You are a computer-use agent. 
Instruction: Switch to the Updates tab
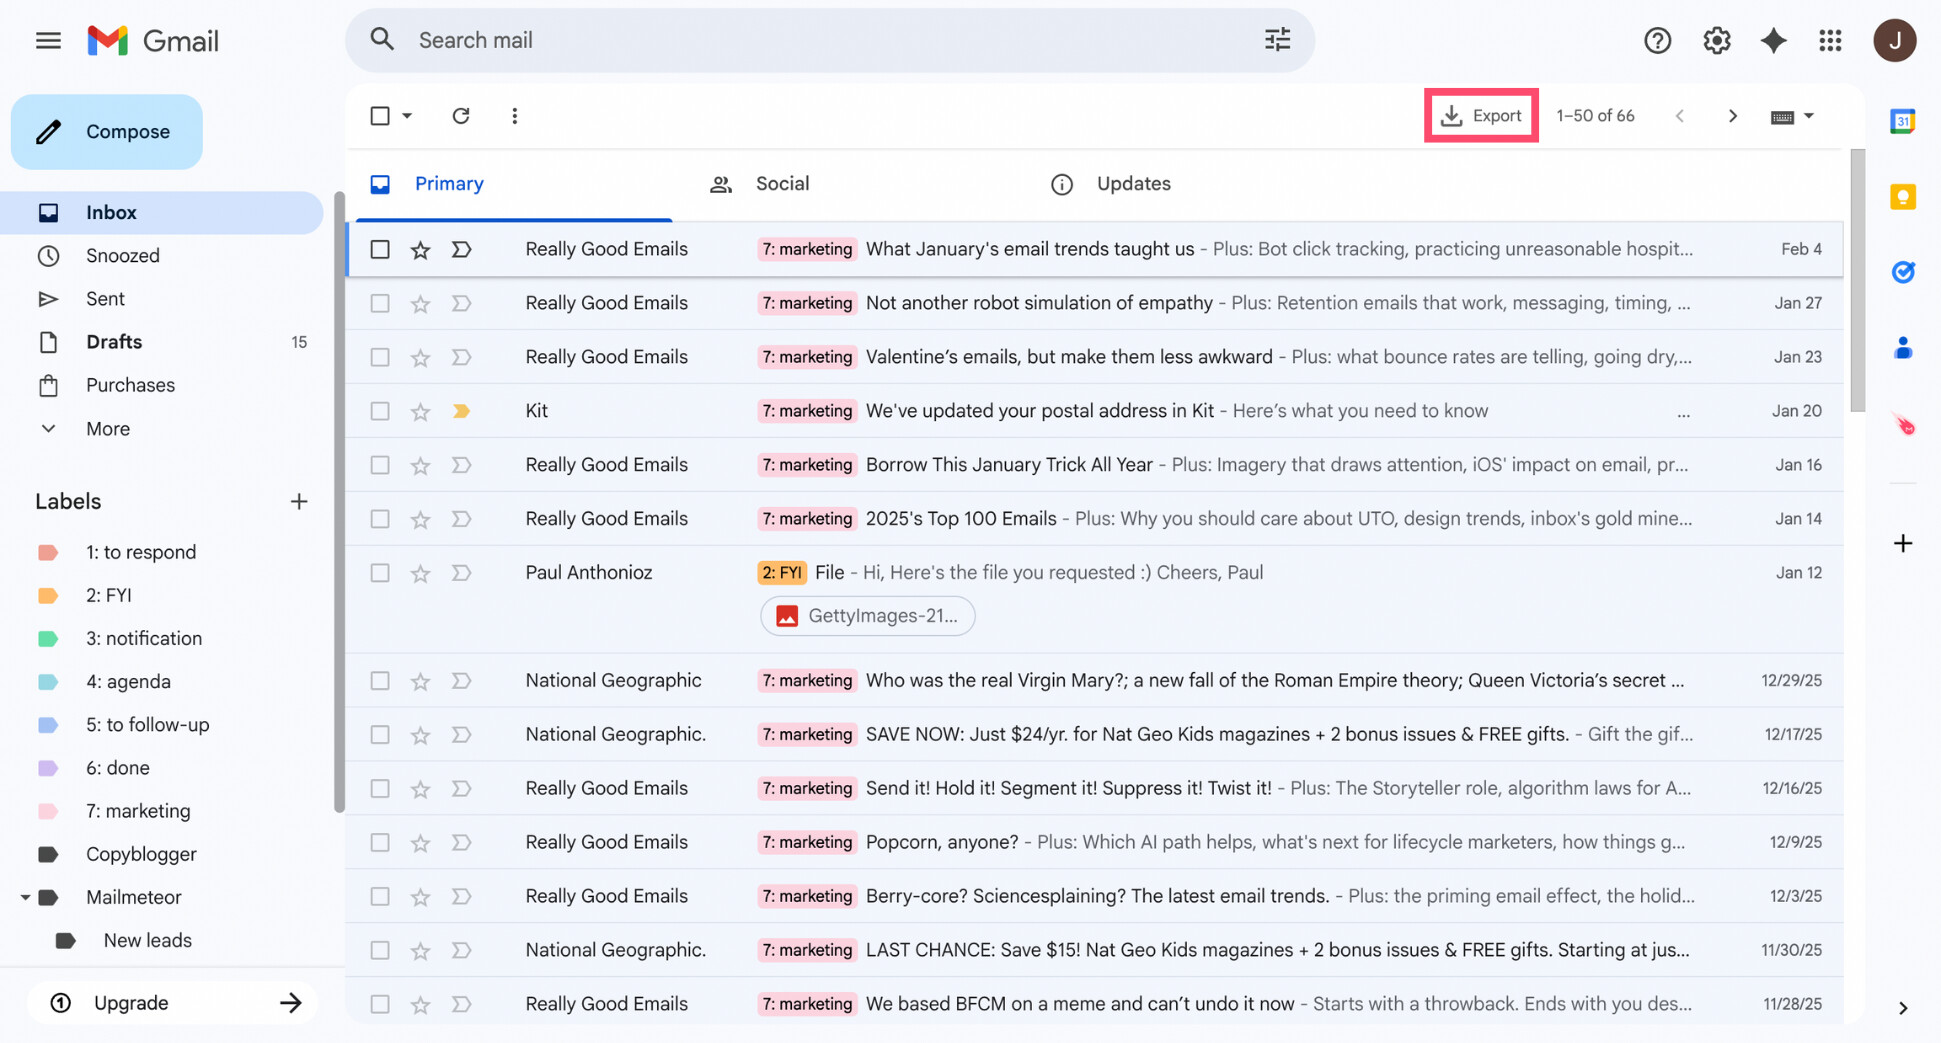pyautogui.click(x=1133, y=183)
